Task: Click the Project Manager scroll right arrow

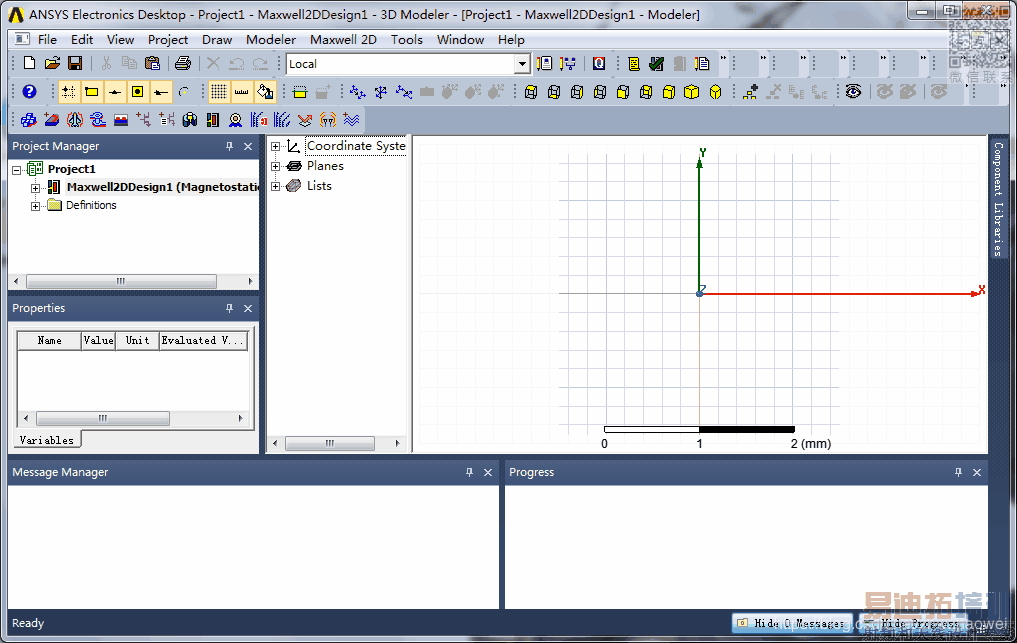Action: (250, 282)
